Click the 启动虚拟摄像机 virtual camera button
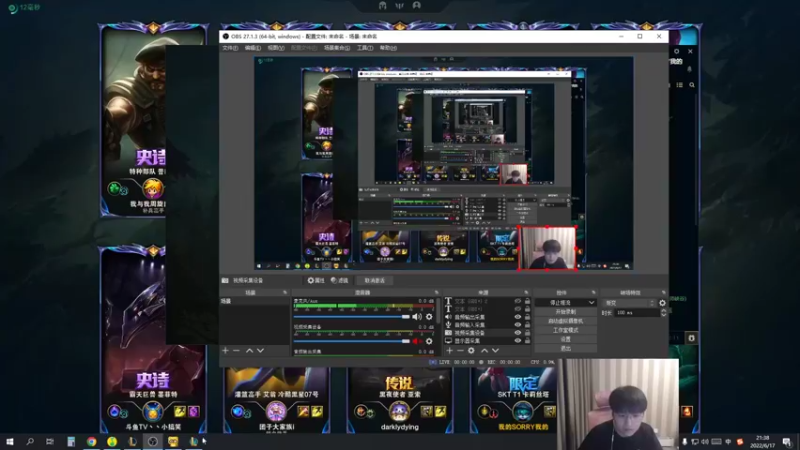The width and height of the screenshot is (800, 450). tap(565, 321)
